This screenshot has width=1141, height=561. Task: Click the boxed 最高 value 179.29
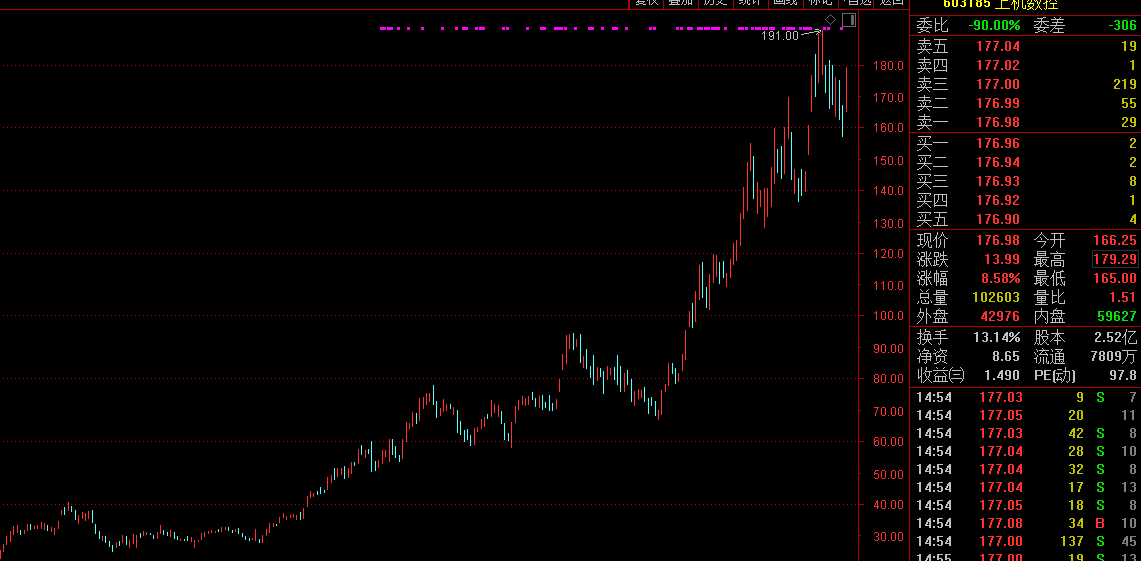[1114, 259]
